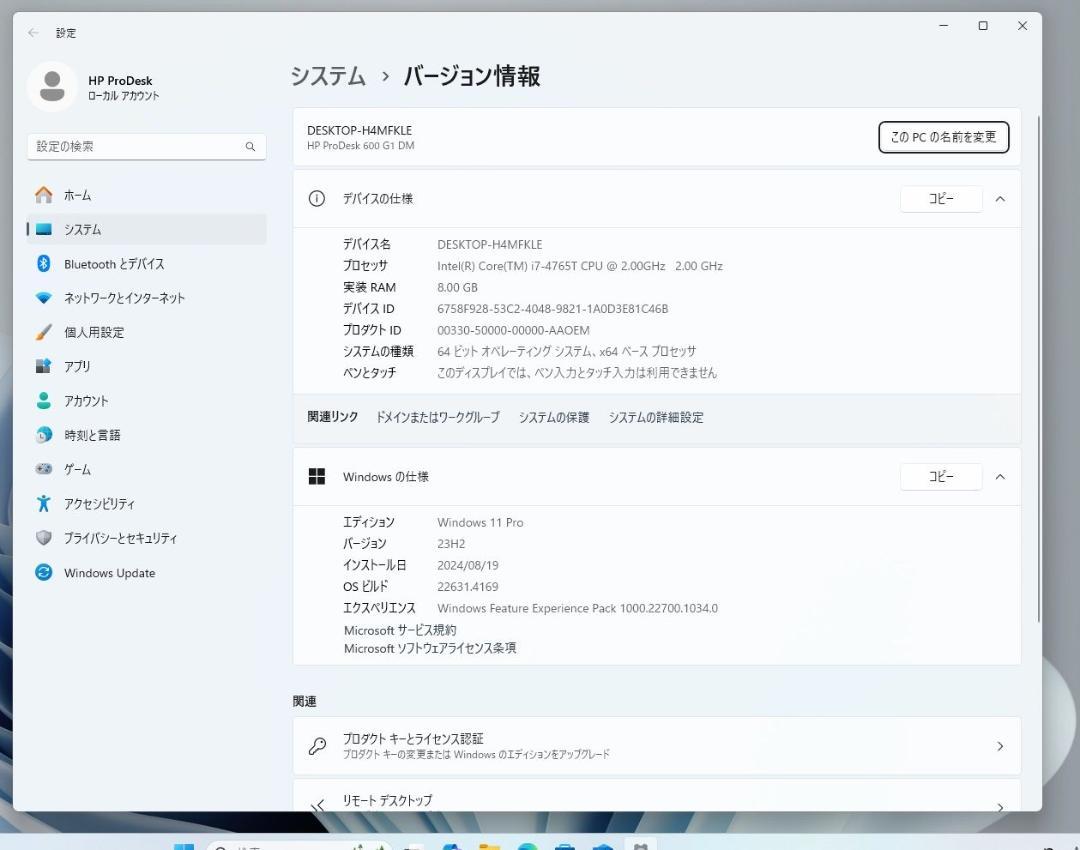Screen dimensions: 1080x850
Task: Click the デバイス ID value 6758F928-53C2-4048-9821-1A0D3E81C46B
Action: point(552,309)
